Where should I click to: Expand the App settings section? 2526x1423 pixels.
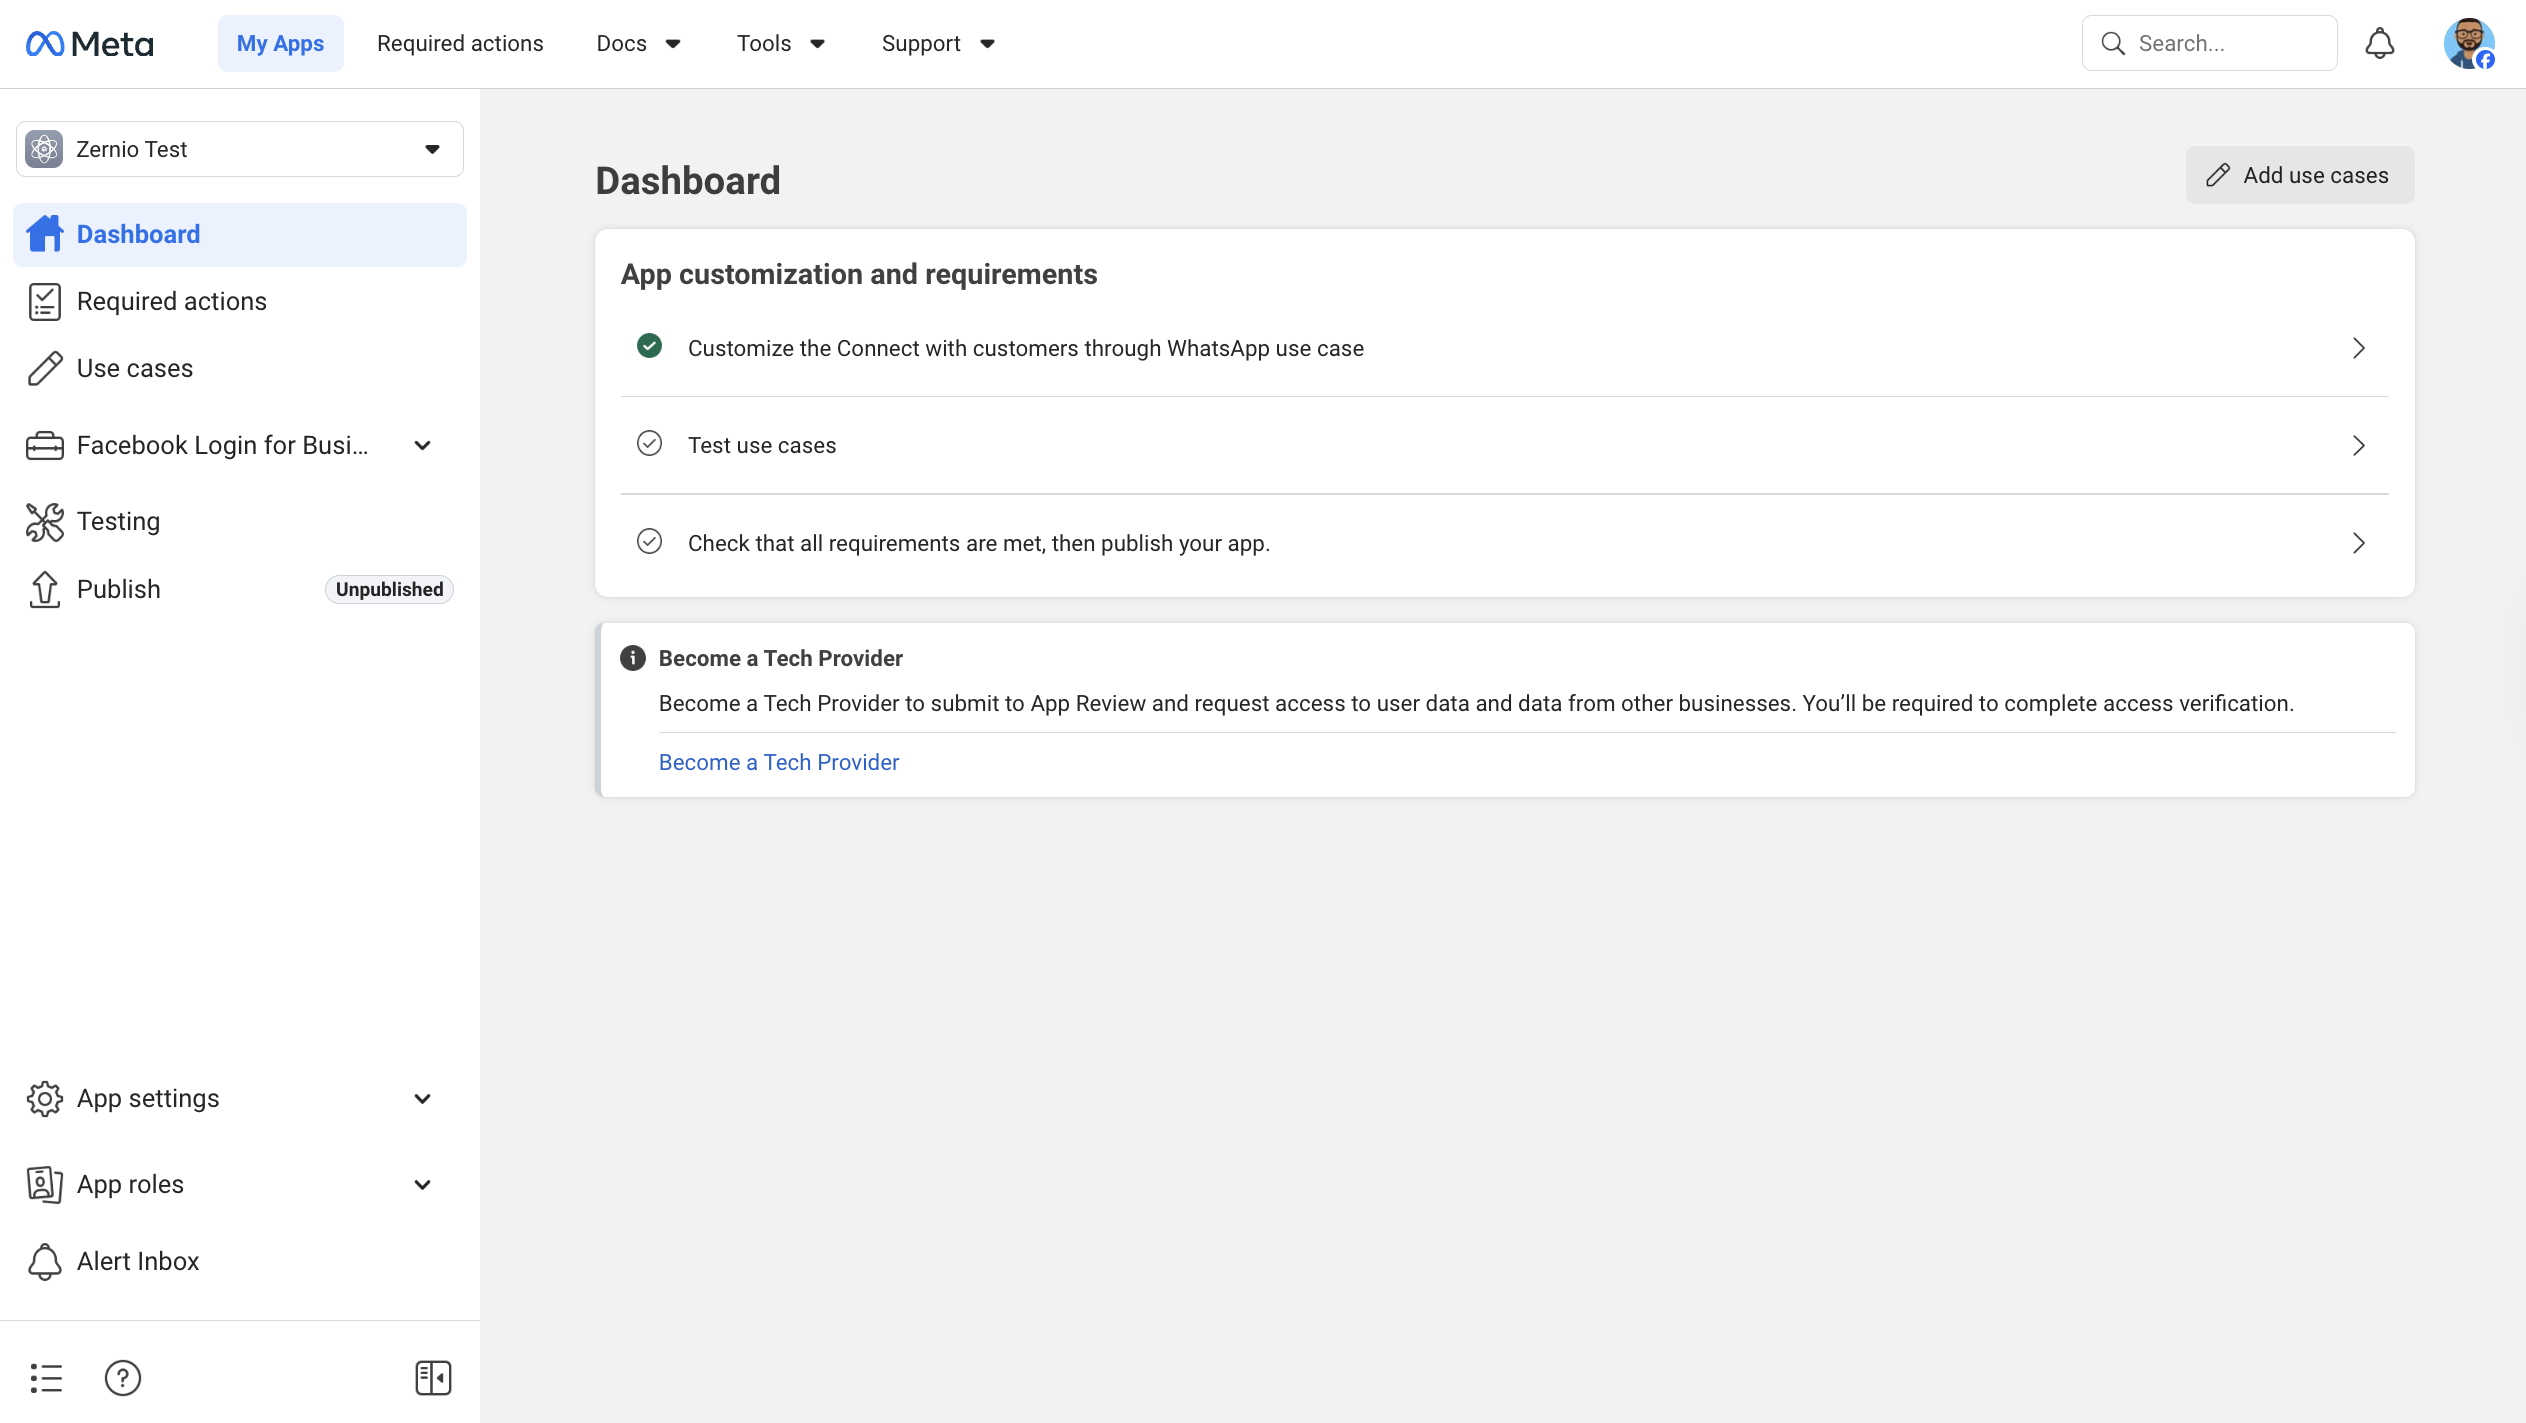422,1098
